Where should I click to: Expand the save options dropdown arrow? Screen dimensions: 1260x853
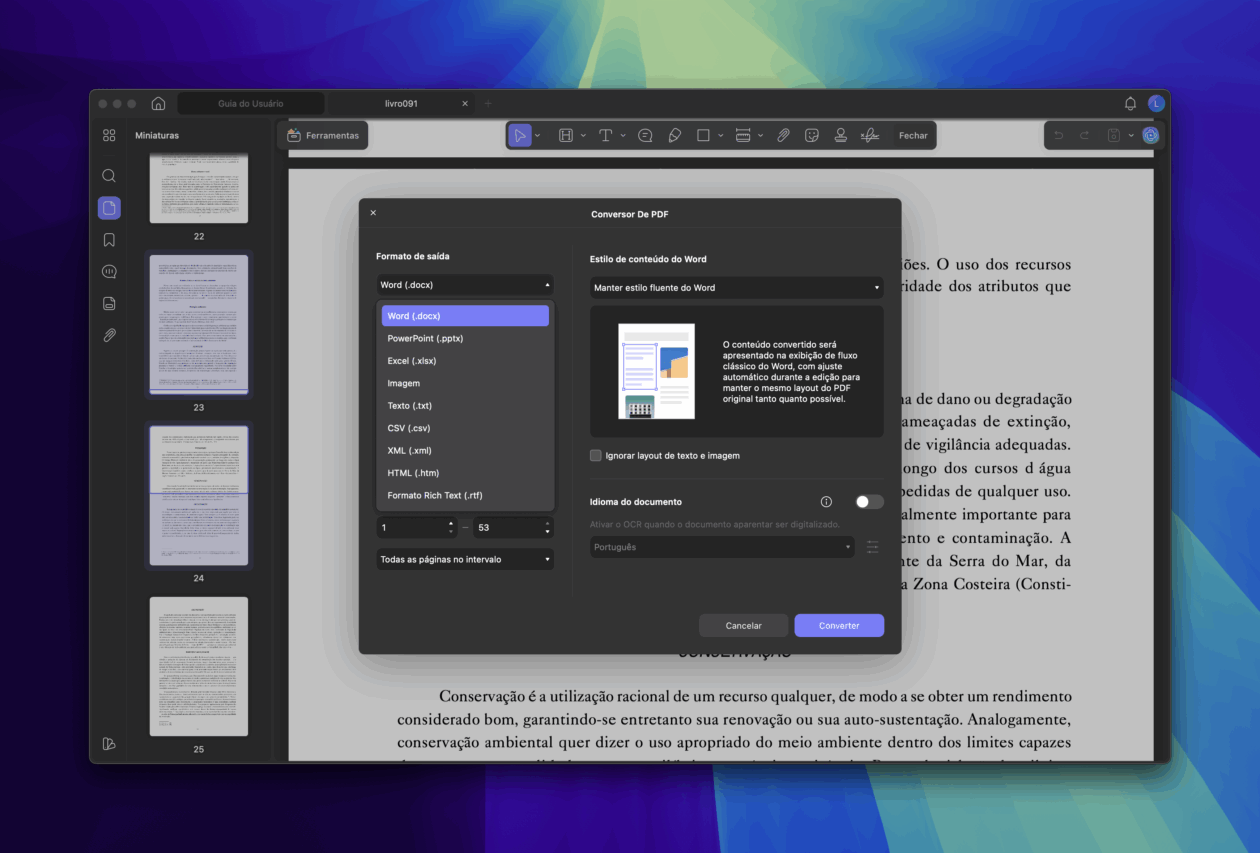1131,135
